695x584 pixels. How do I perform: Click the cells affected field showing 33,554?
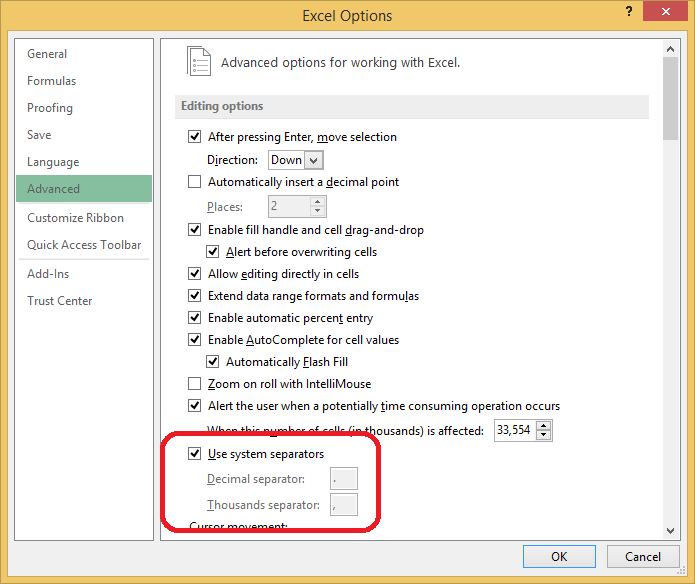point(515,430)
